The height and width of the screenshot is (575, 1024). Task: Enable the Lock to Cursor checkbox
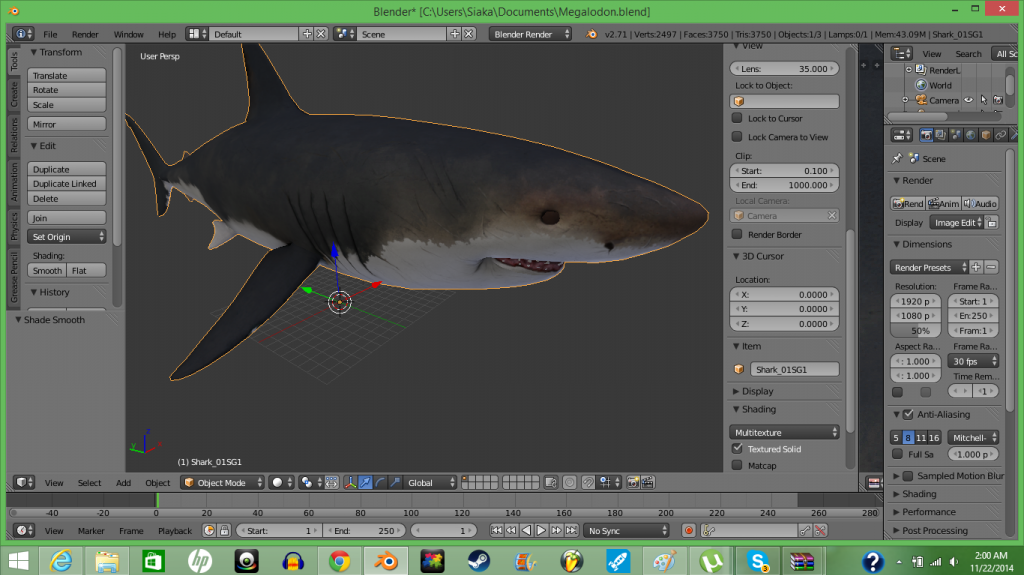(737, 119)
